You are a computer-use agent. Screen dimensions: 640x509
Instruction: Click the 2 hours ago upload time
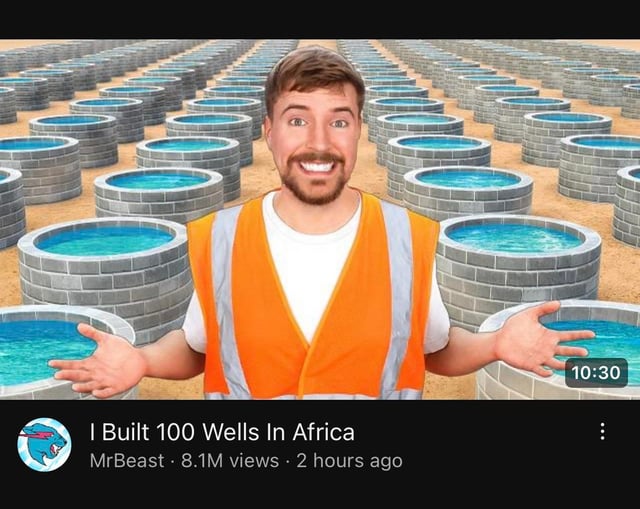click(349, 461)
